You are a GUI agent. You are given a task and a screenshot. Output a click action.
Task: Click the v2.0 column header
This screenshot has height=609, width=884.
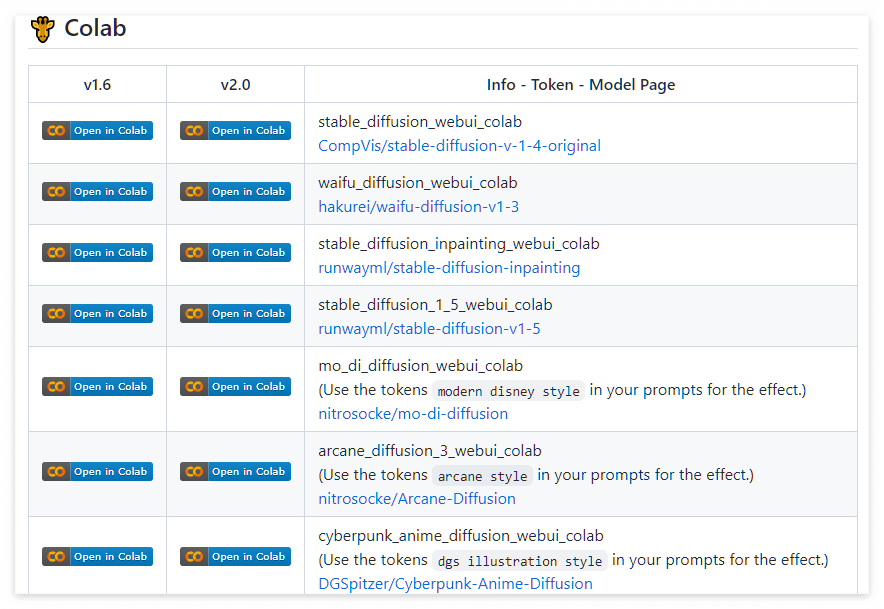tap(235, 85)
